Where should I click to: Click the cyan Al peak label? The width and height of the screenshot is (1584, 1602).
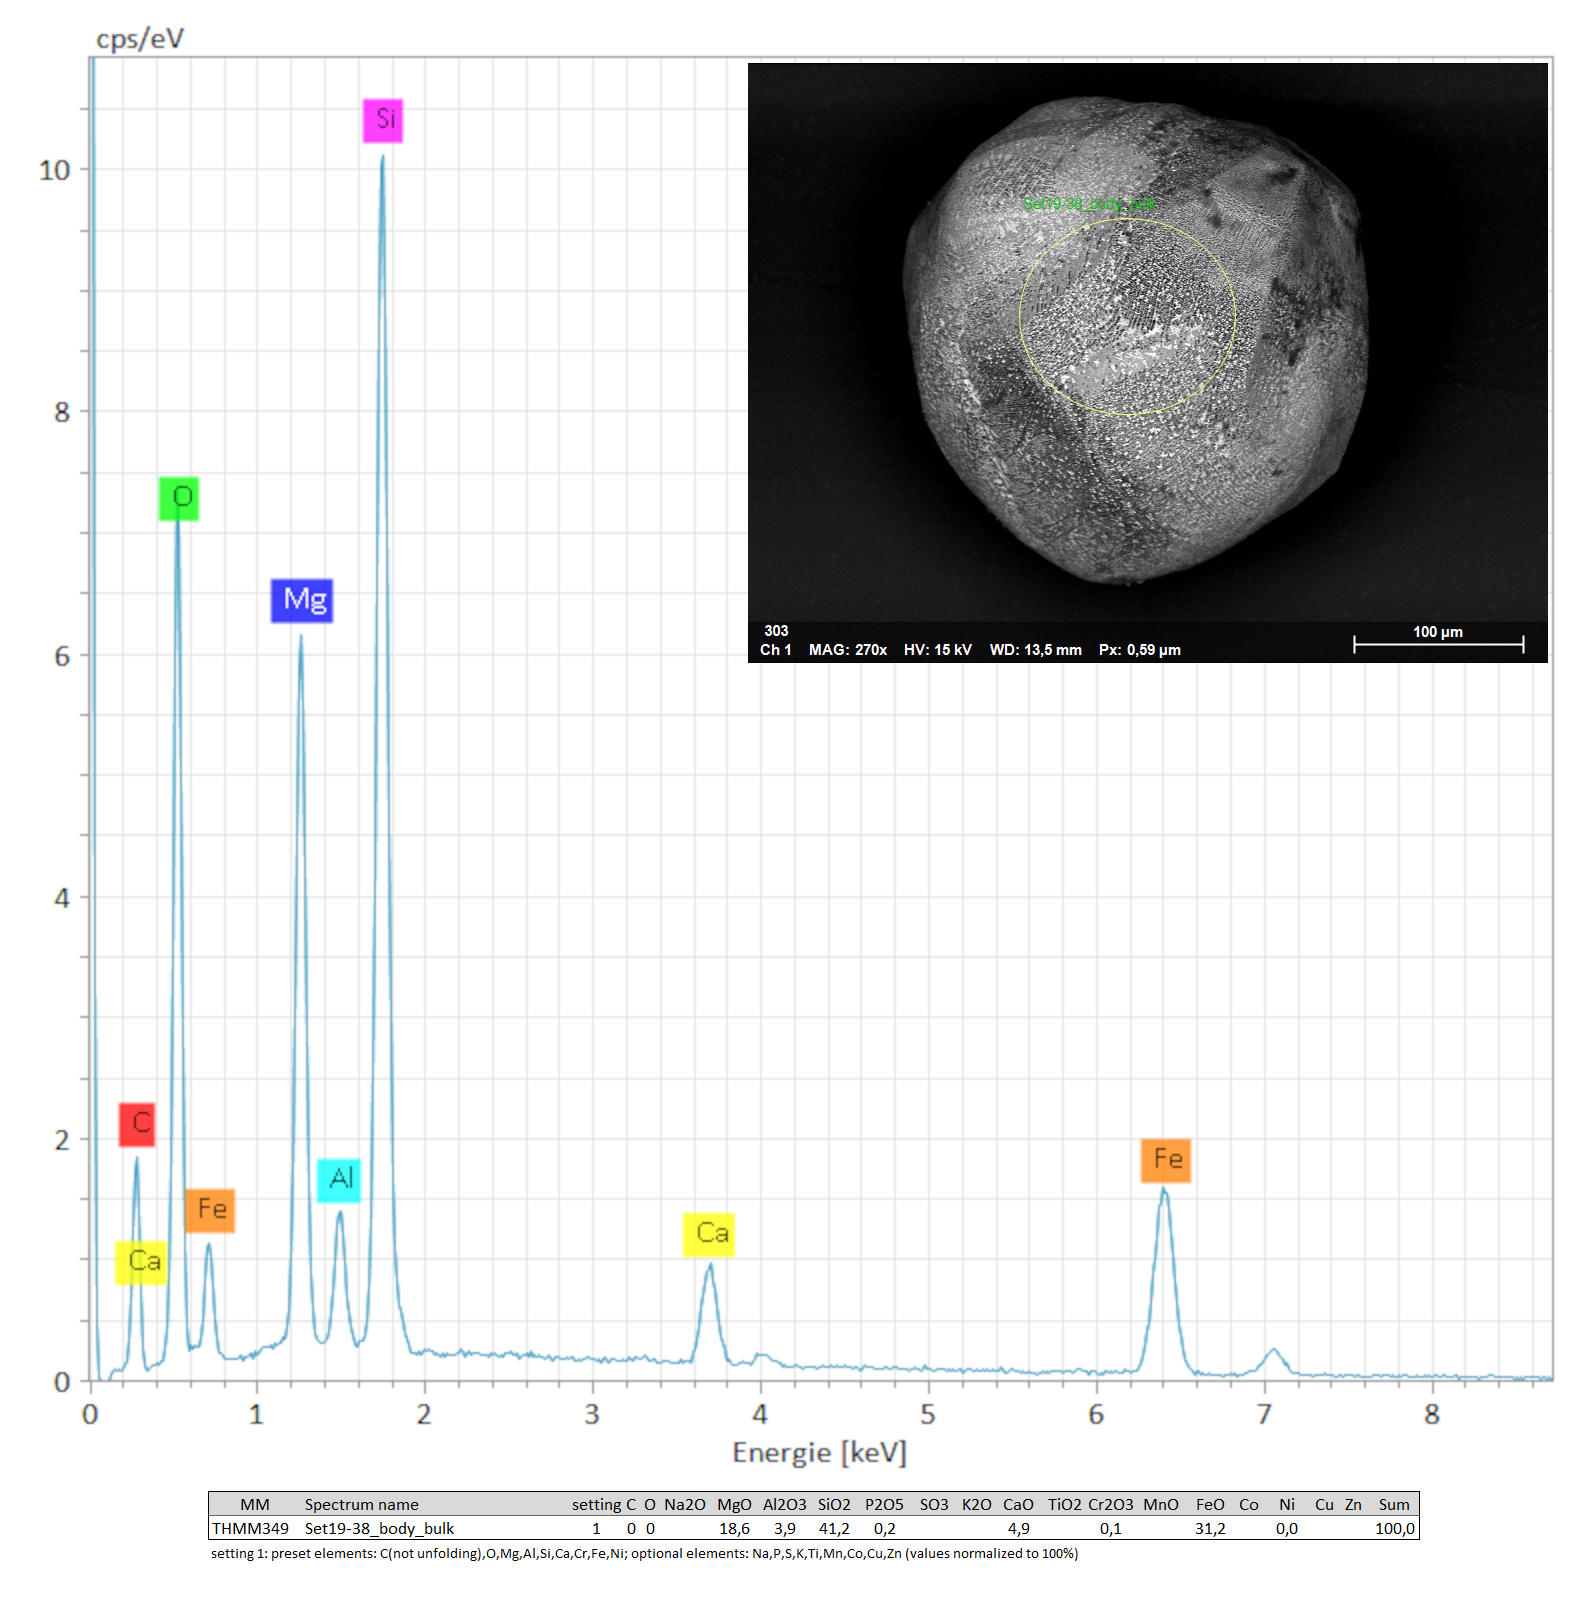click(x=339, y=1180)
